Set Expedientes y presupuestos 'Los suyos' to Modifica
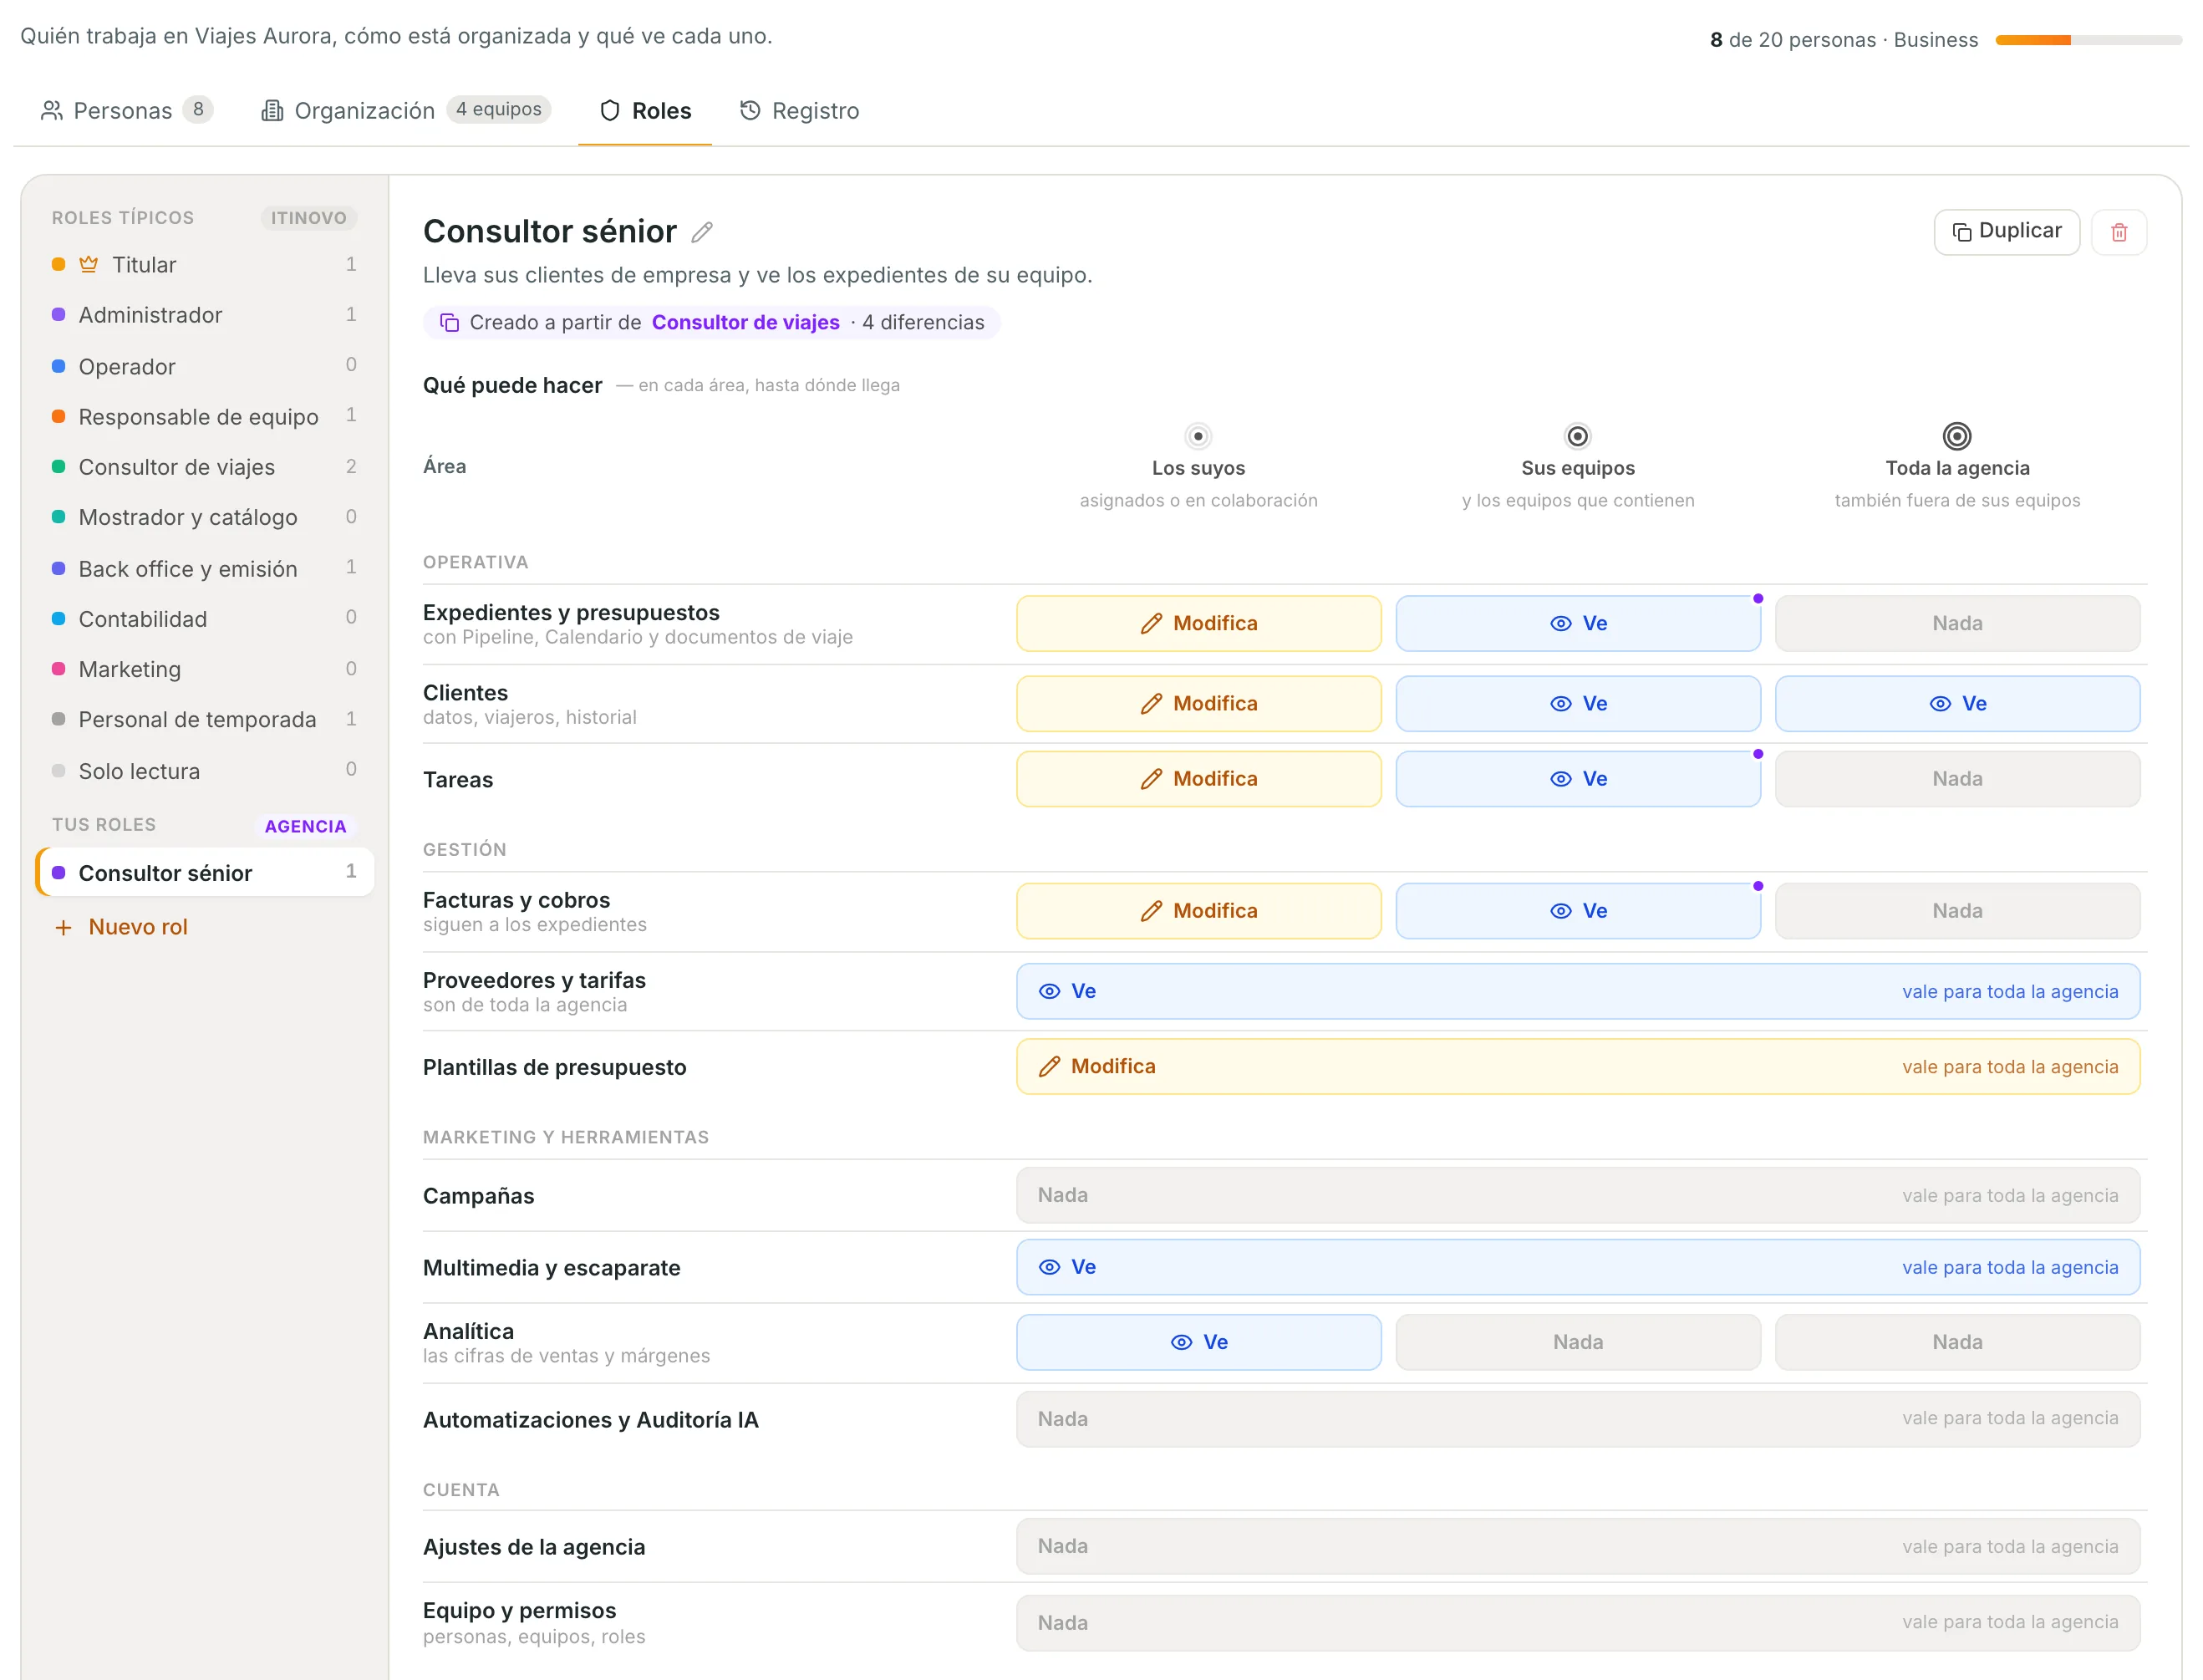 pos(1198,623)
